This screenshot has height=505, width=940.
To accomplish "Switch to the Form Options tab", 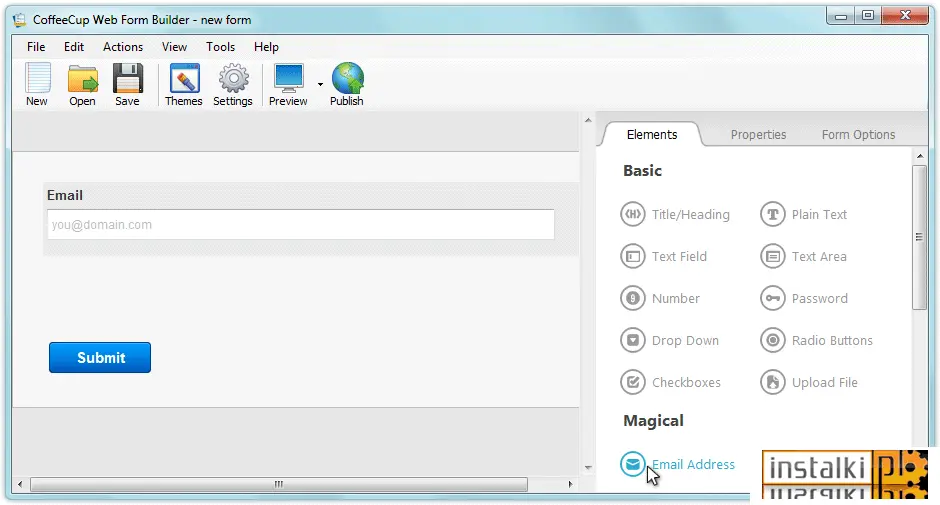I will point(858,134).
